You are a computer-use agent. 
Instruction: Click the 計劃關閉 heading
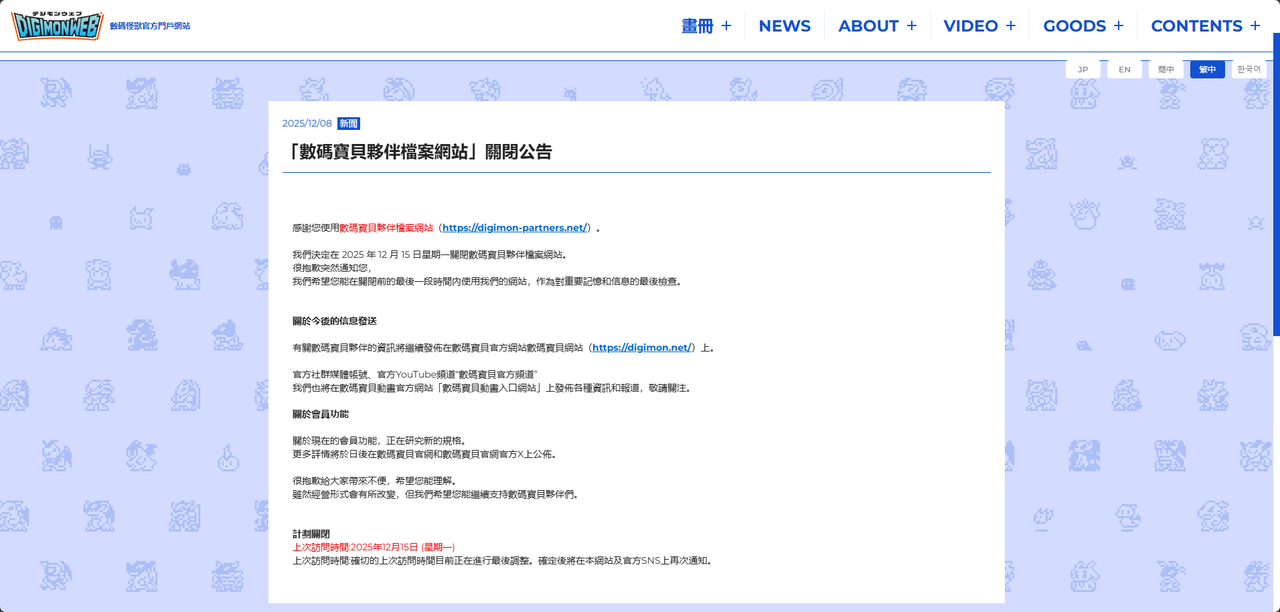[311, 534]
